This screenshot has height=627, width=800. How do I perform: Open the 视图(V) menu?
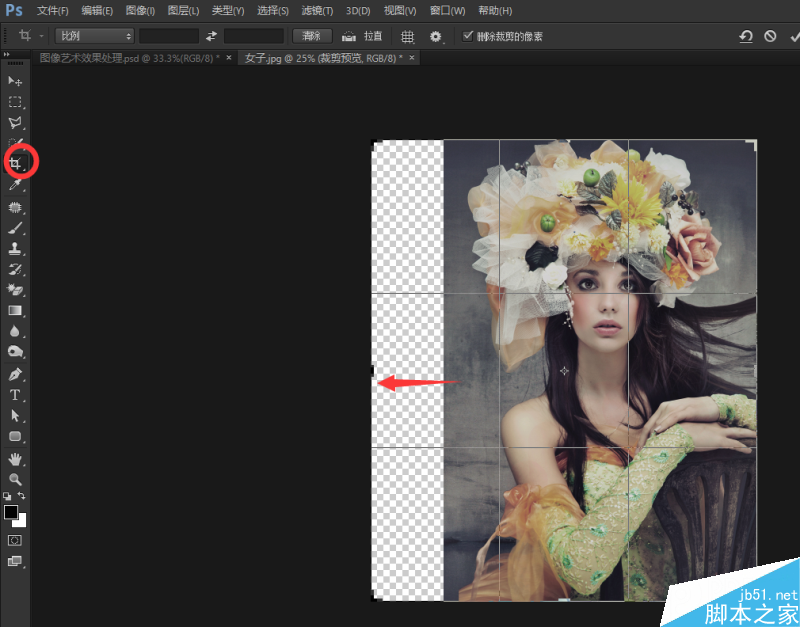(x=400, y=11)
